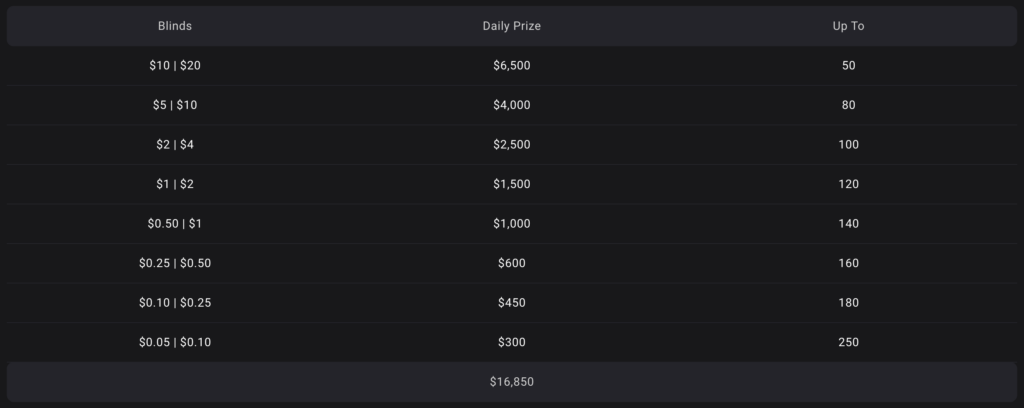Click the $16,850 total footer
The width and height of the screenshot is (1024, 408).
tap(511, 382)
